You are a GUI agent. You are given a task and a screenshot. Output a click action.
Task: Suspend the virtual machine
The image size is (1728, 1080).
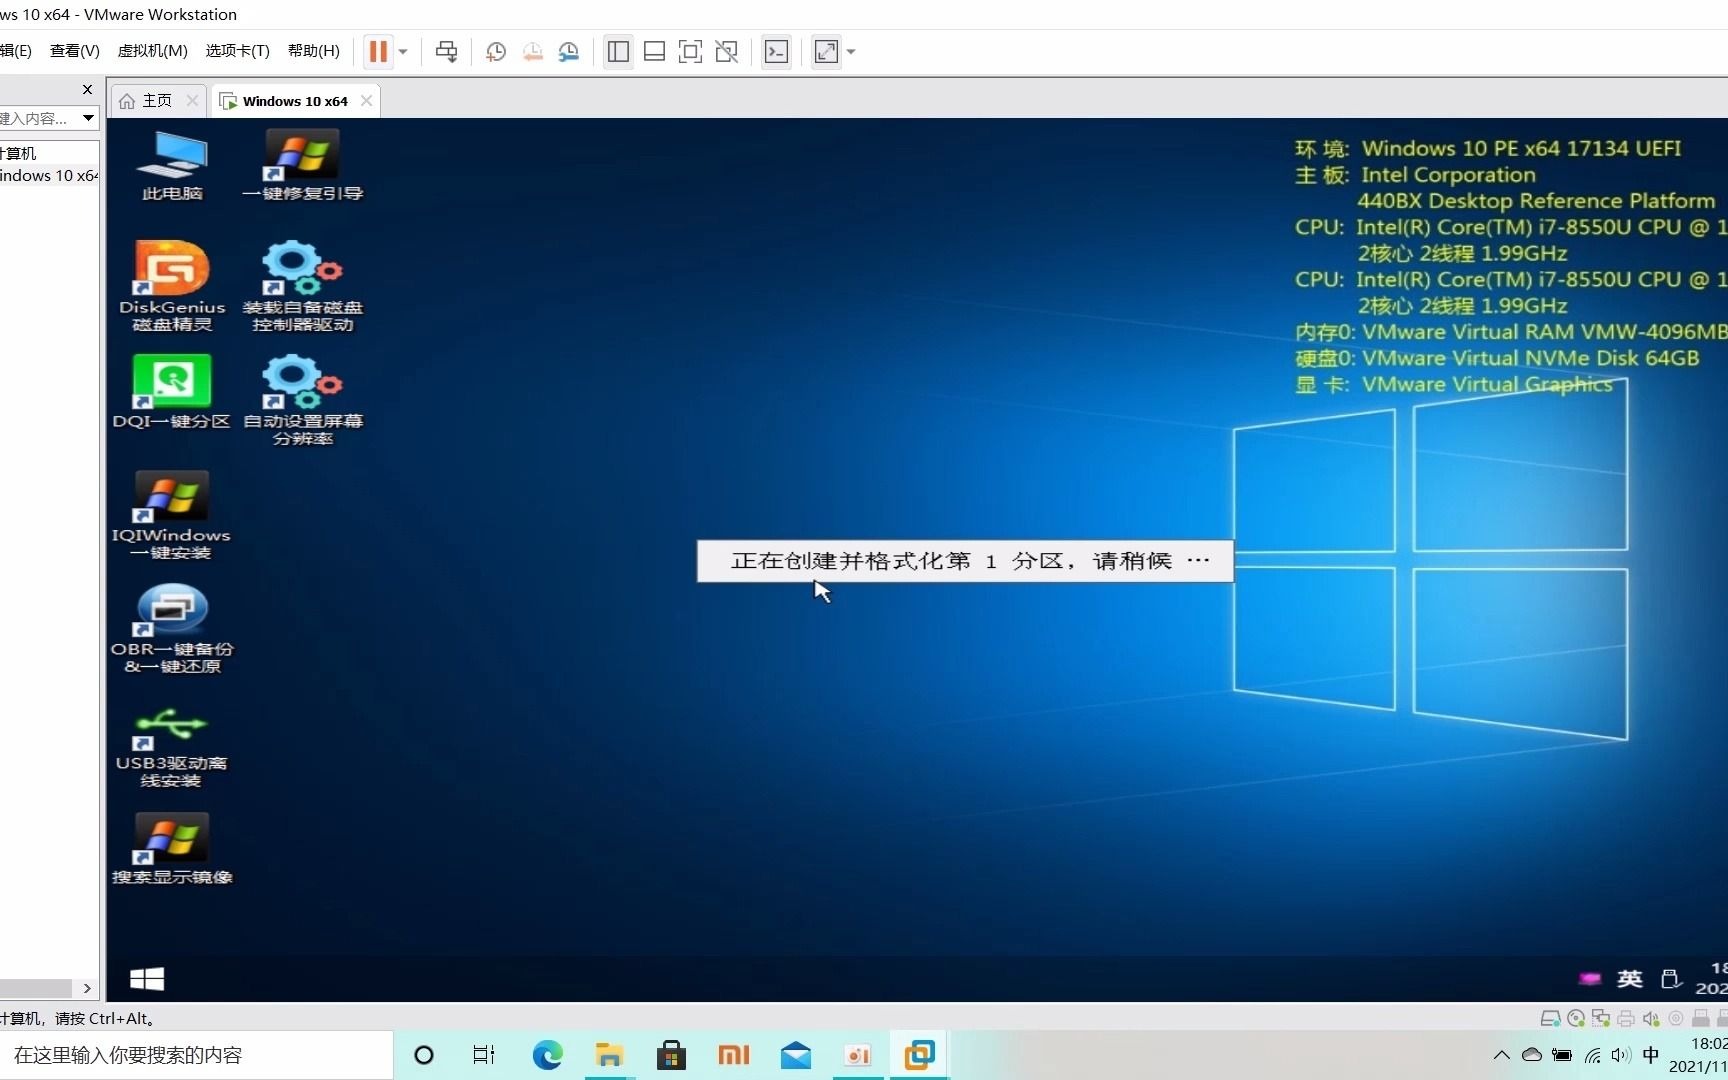380,51
